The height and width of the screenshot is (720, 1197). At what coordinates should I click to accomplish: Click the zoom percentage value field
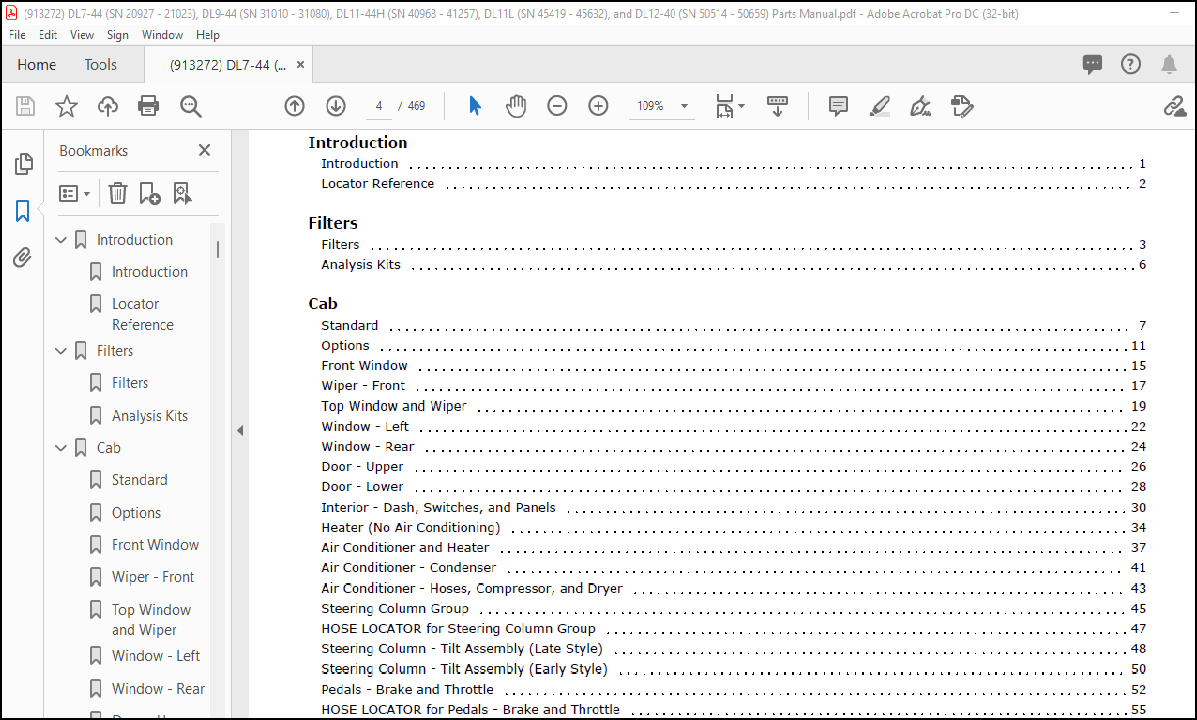click(x=650, y=106)
